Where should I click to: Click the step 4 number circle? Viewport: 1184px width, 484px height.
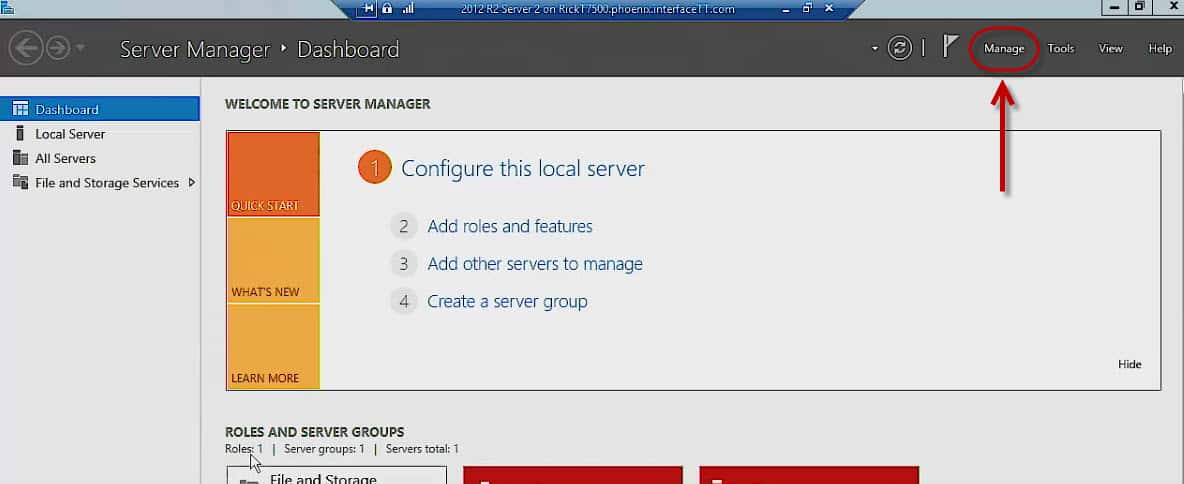coord(404,301)
